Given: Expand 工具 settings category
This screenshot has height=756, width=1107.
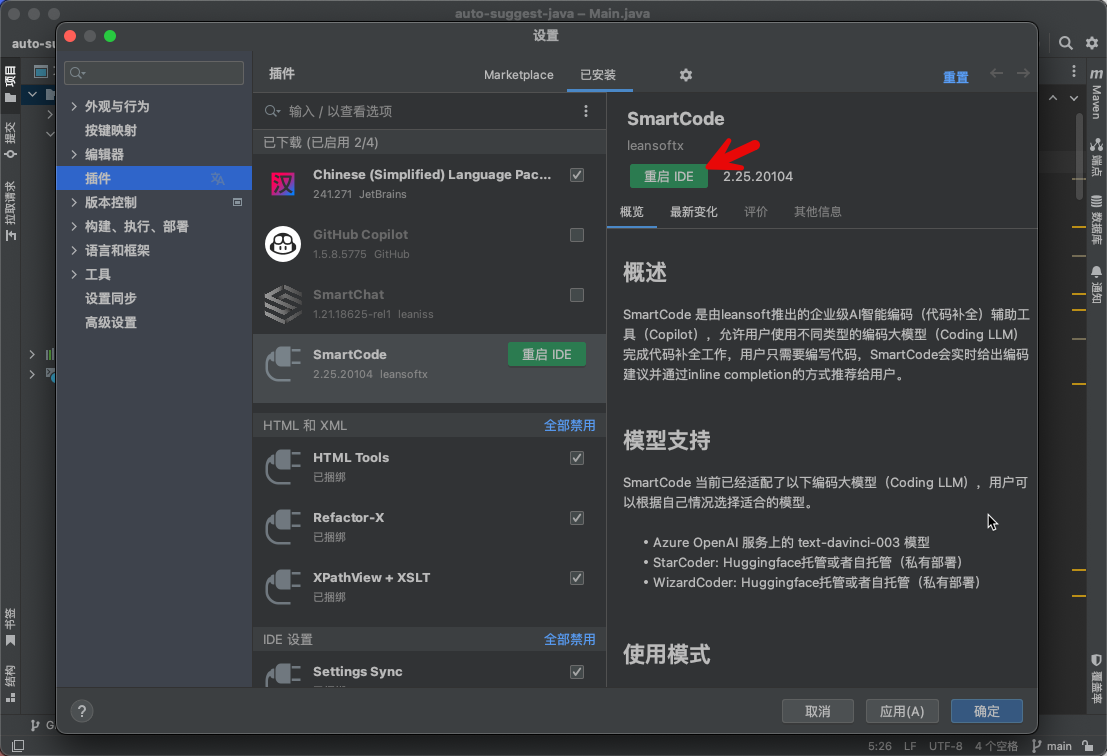Looking at the screenshot, I should [74, 274].
